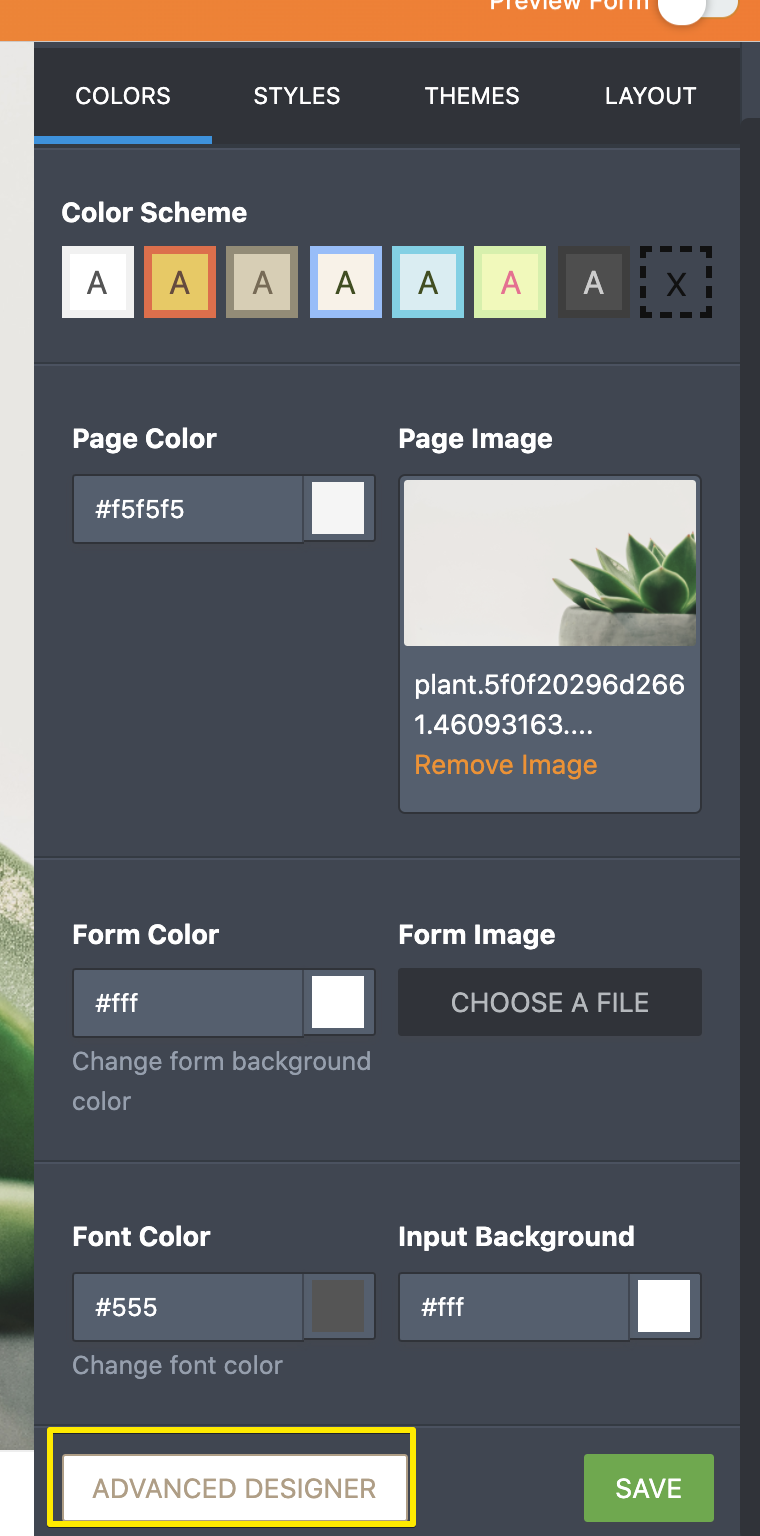760x1536 pixels.
Task: Select the white color scheme swatch
Action: click(97, 283)
